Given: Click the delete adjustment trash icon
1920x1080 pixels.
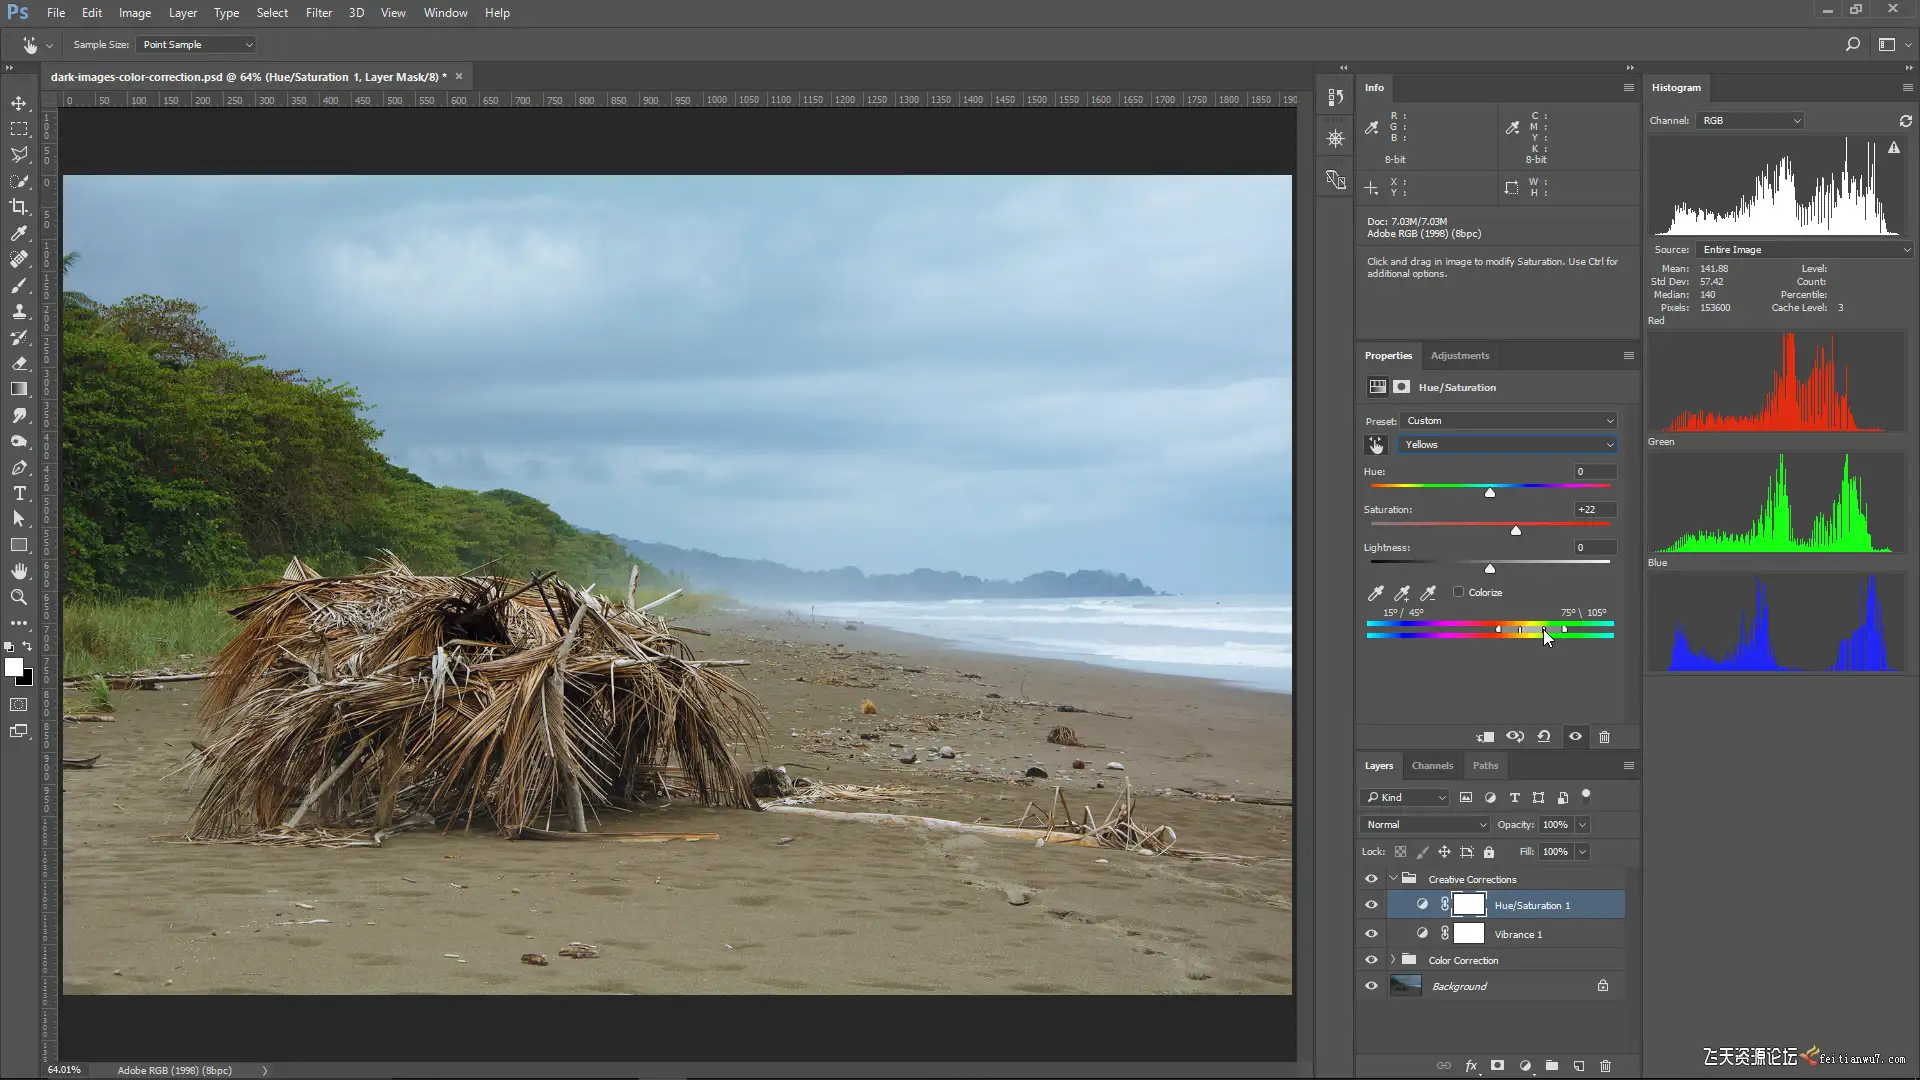Looking at the screenshot, I should click(1604, 737).
